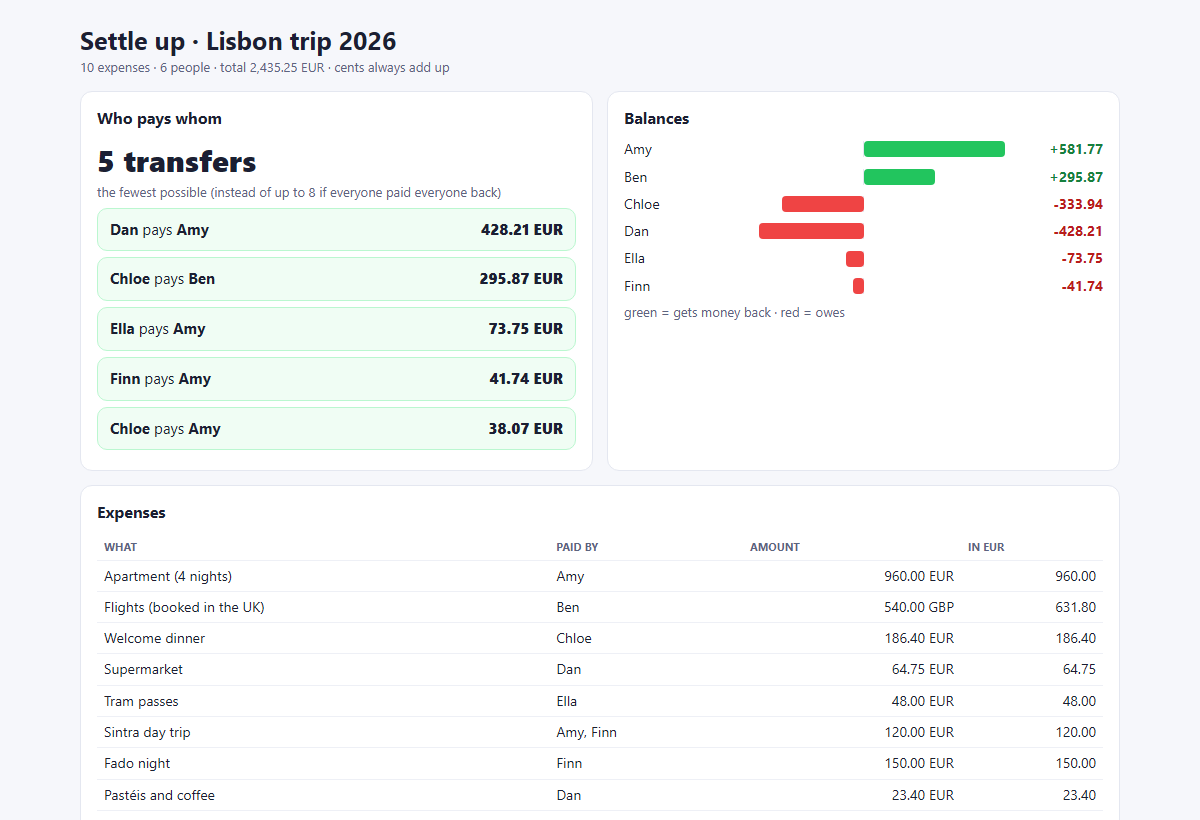Click the Who pays whom heading

(x=160, y=119)
